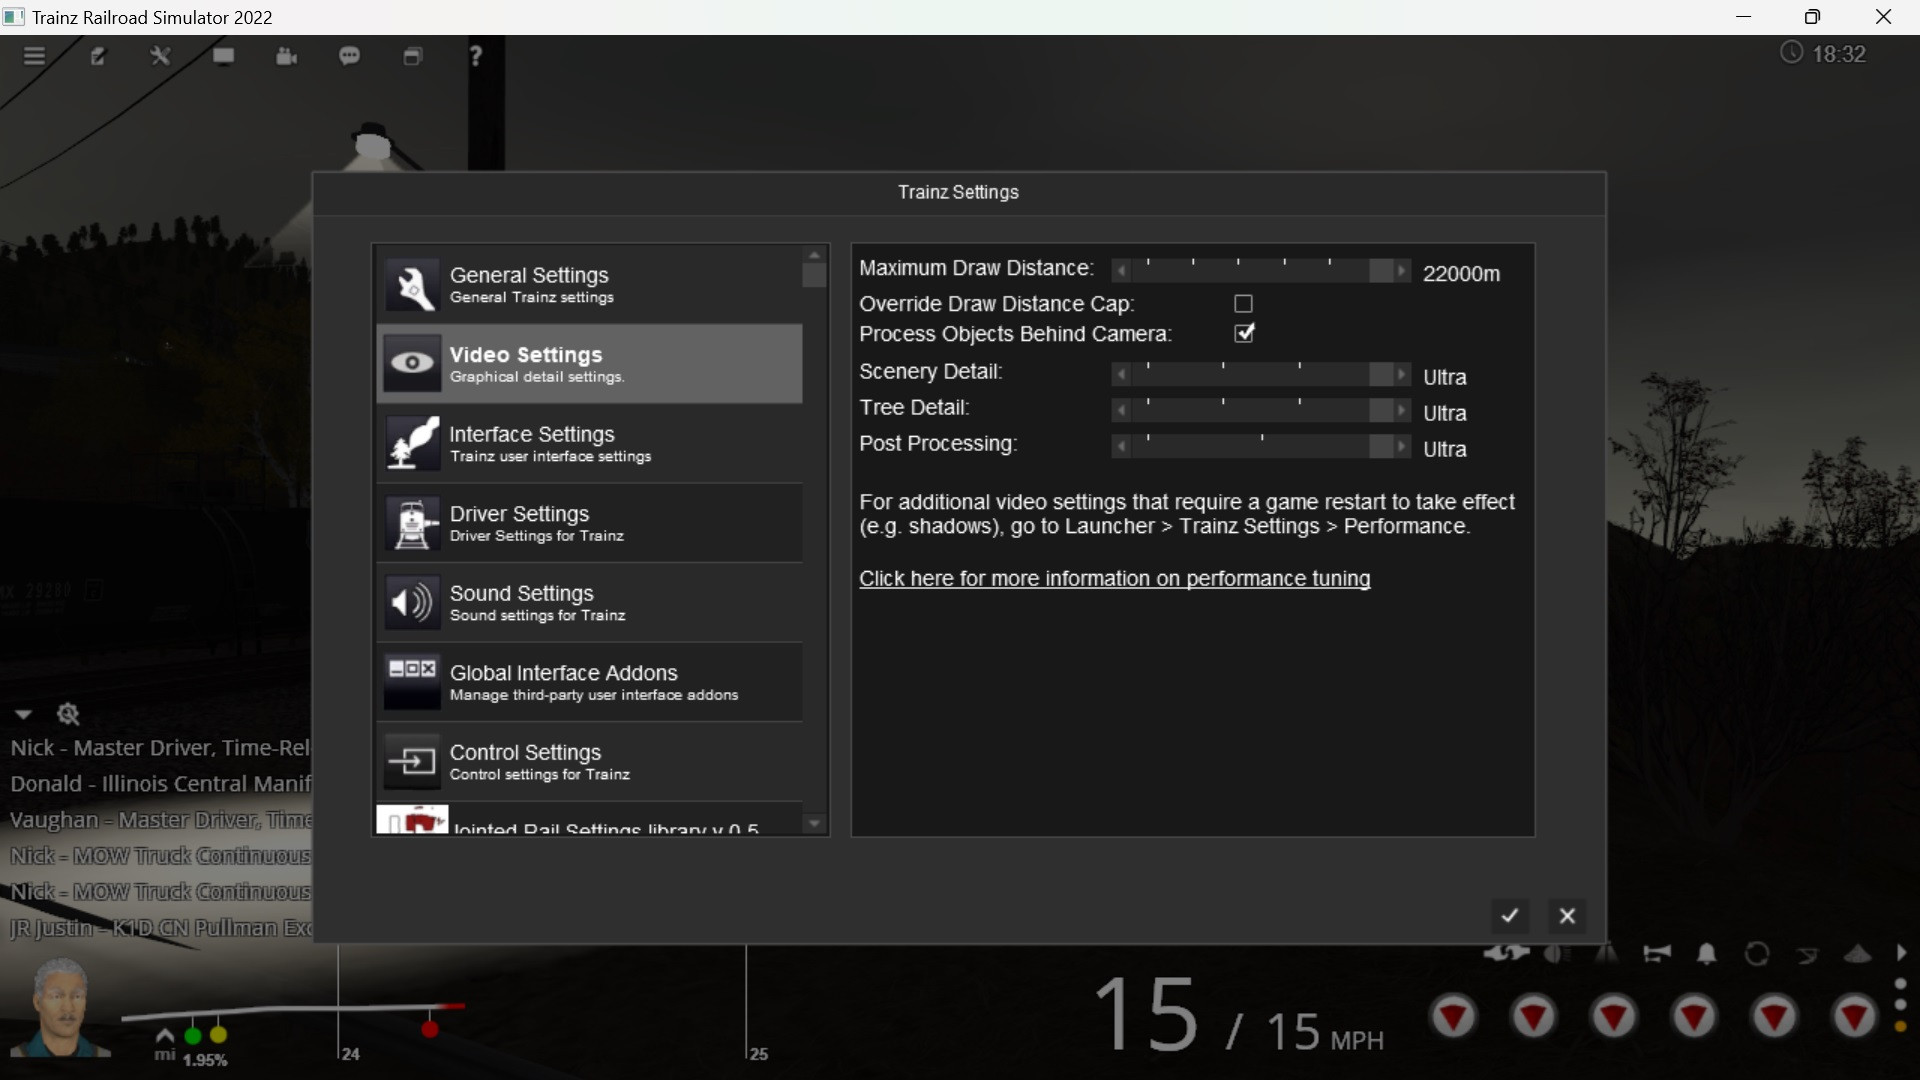The height and width of the screenshot is (1080, 1920).
Task: Click the Post Processing slider track
Action: click(x=1261, y=446)
